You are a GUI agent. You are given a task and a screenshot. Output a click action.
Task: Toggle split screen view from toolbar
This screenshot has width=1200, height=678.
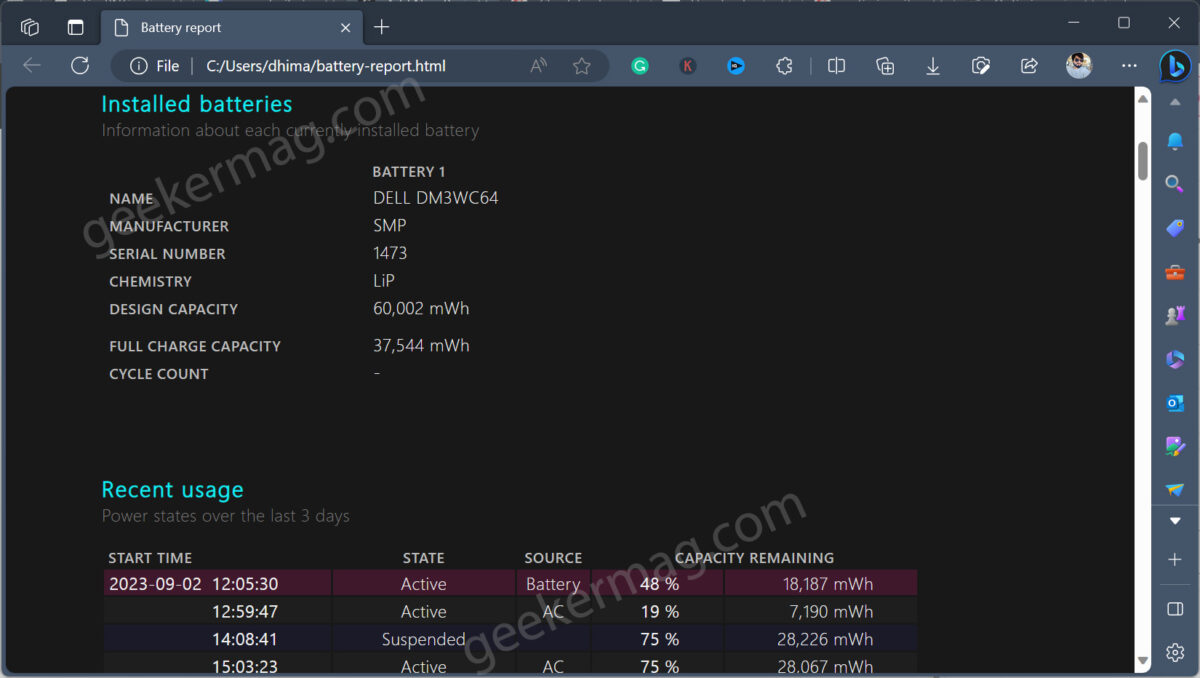[836, 65]
